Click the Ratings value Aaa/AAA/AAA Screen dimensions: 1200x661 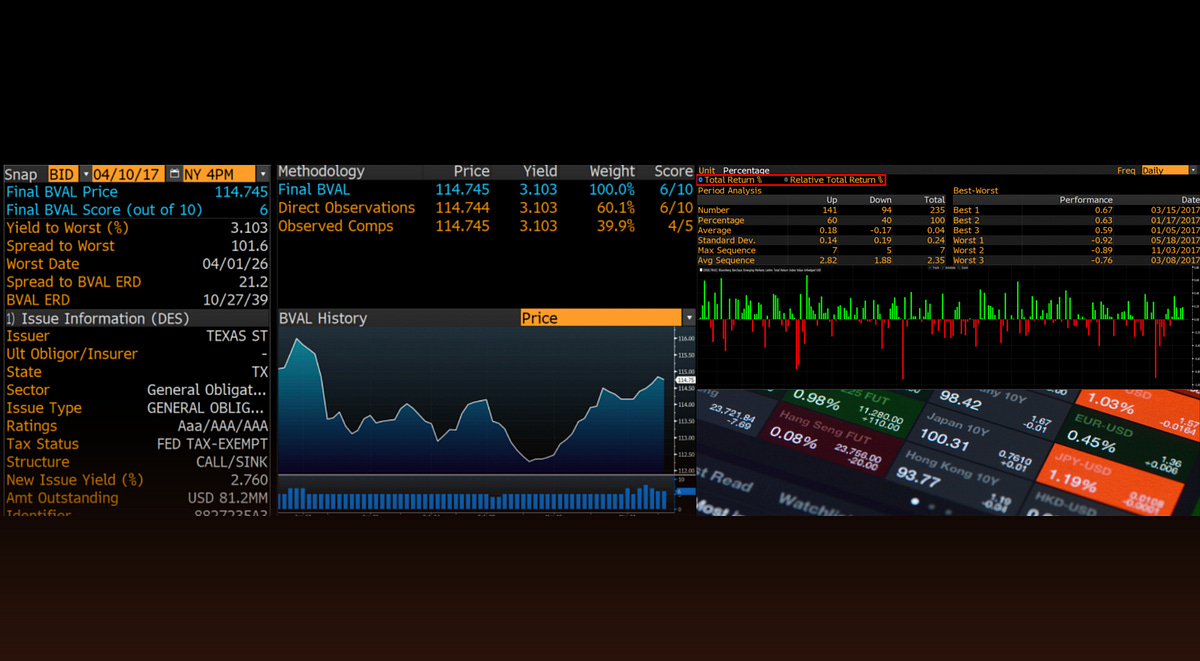click(222, 426)
